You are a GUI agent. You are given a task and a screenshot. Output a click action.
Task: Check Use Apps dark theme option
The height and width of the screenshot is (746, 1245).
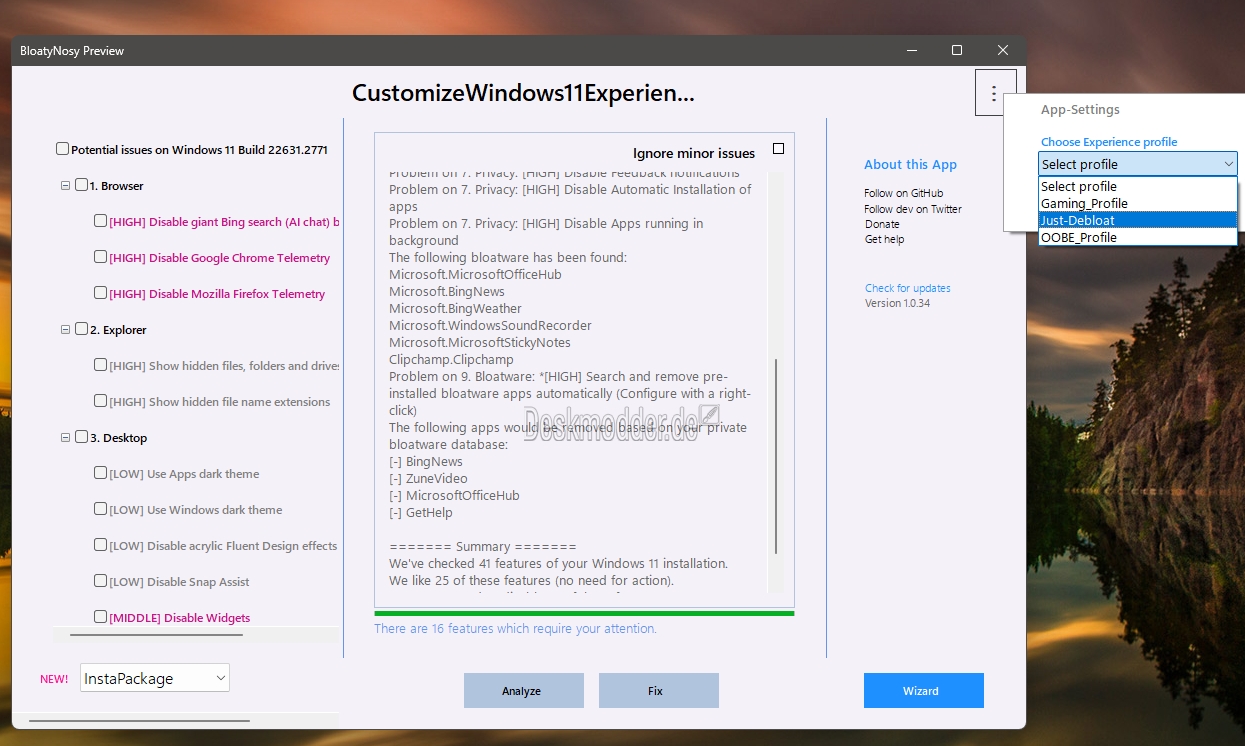click(x=100, y=473)
